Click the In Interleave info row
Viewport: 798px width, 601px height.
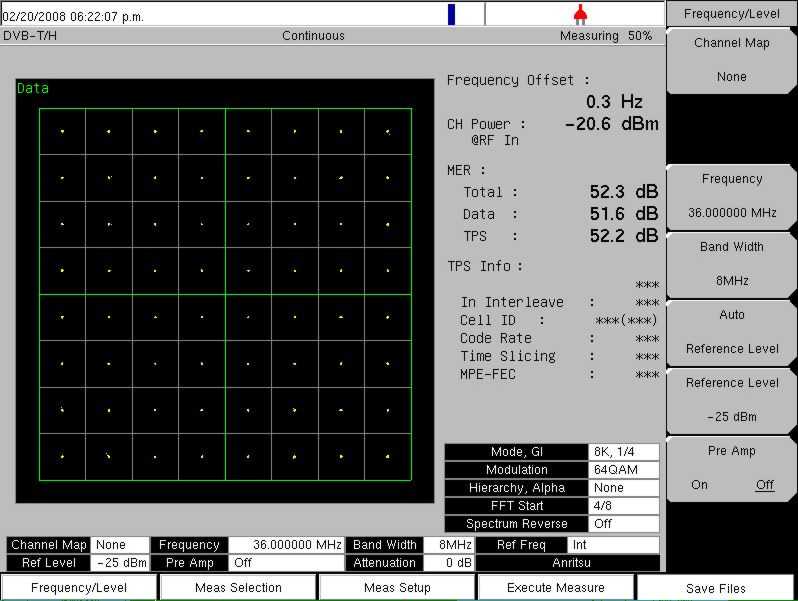pyautogui.click(x=558, y=302)
